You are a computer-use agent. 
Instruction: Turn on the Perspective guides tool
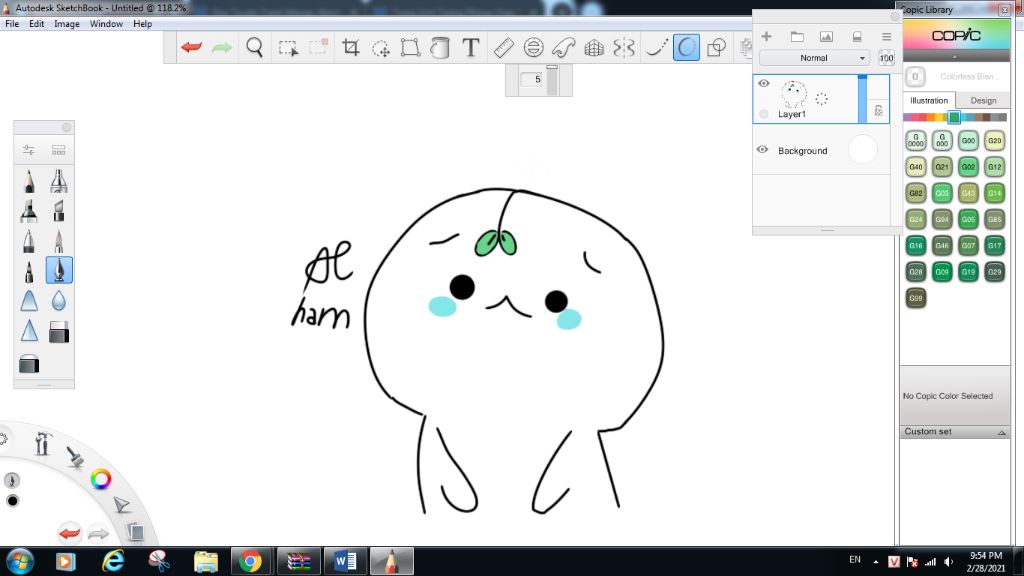594,47
